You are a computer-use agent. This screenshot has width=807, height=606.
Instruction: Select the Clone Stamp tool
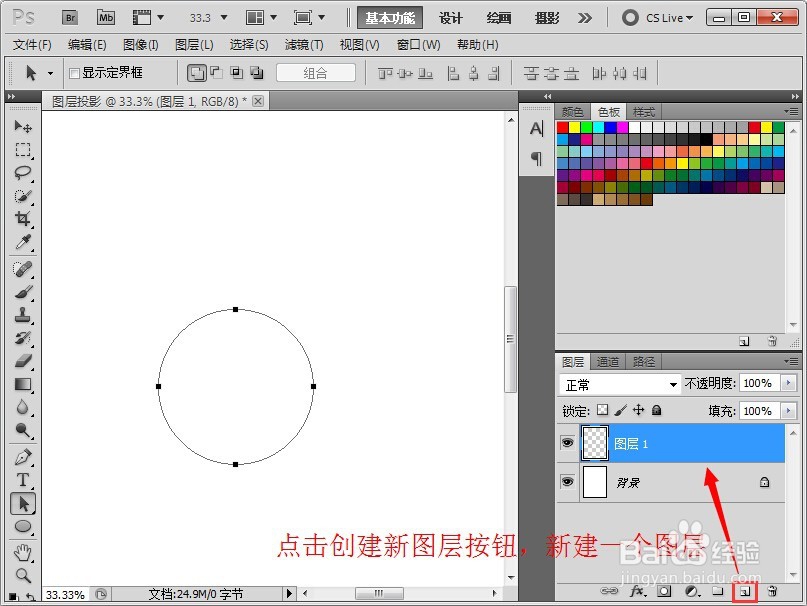pos(23,315)
